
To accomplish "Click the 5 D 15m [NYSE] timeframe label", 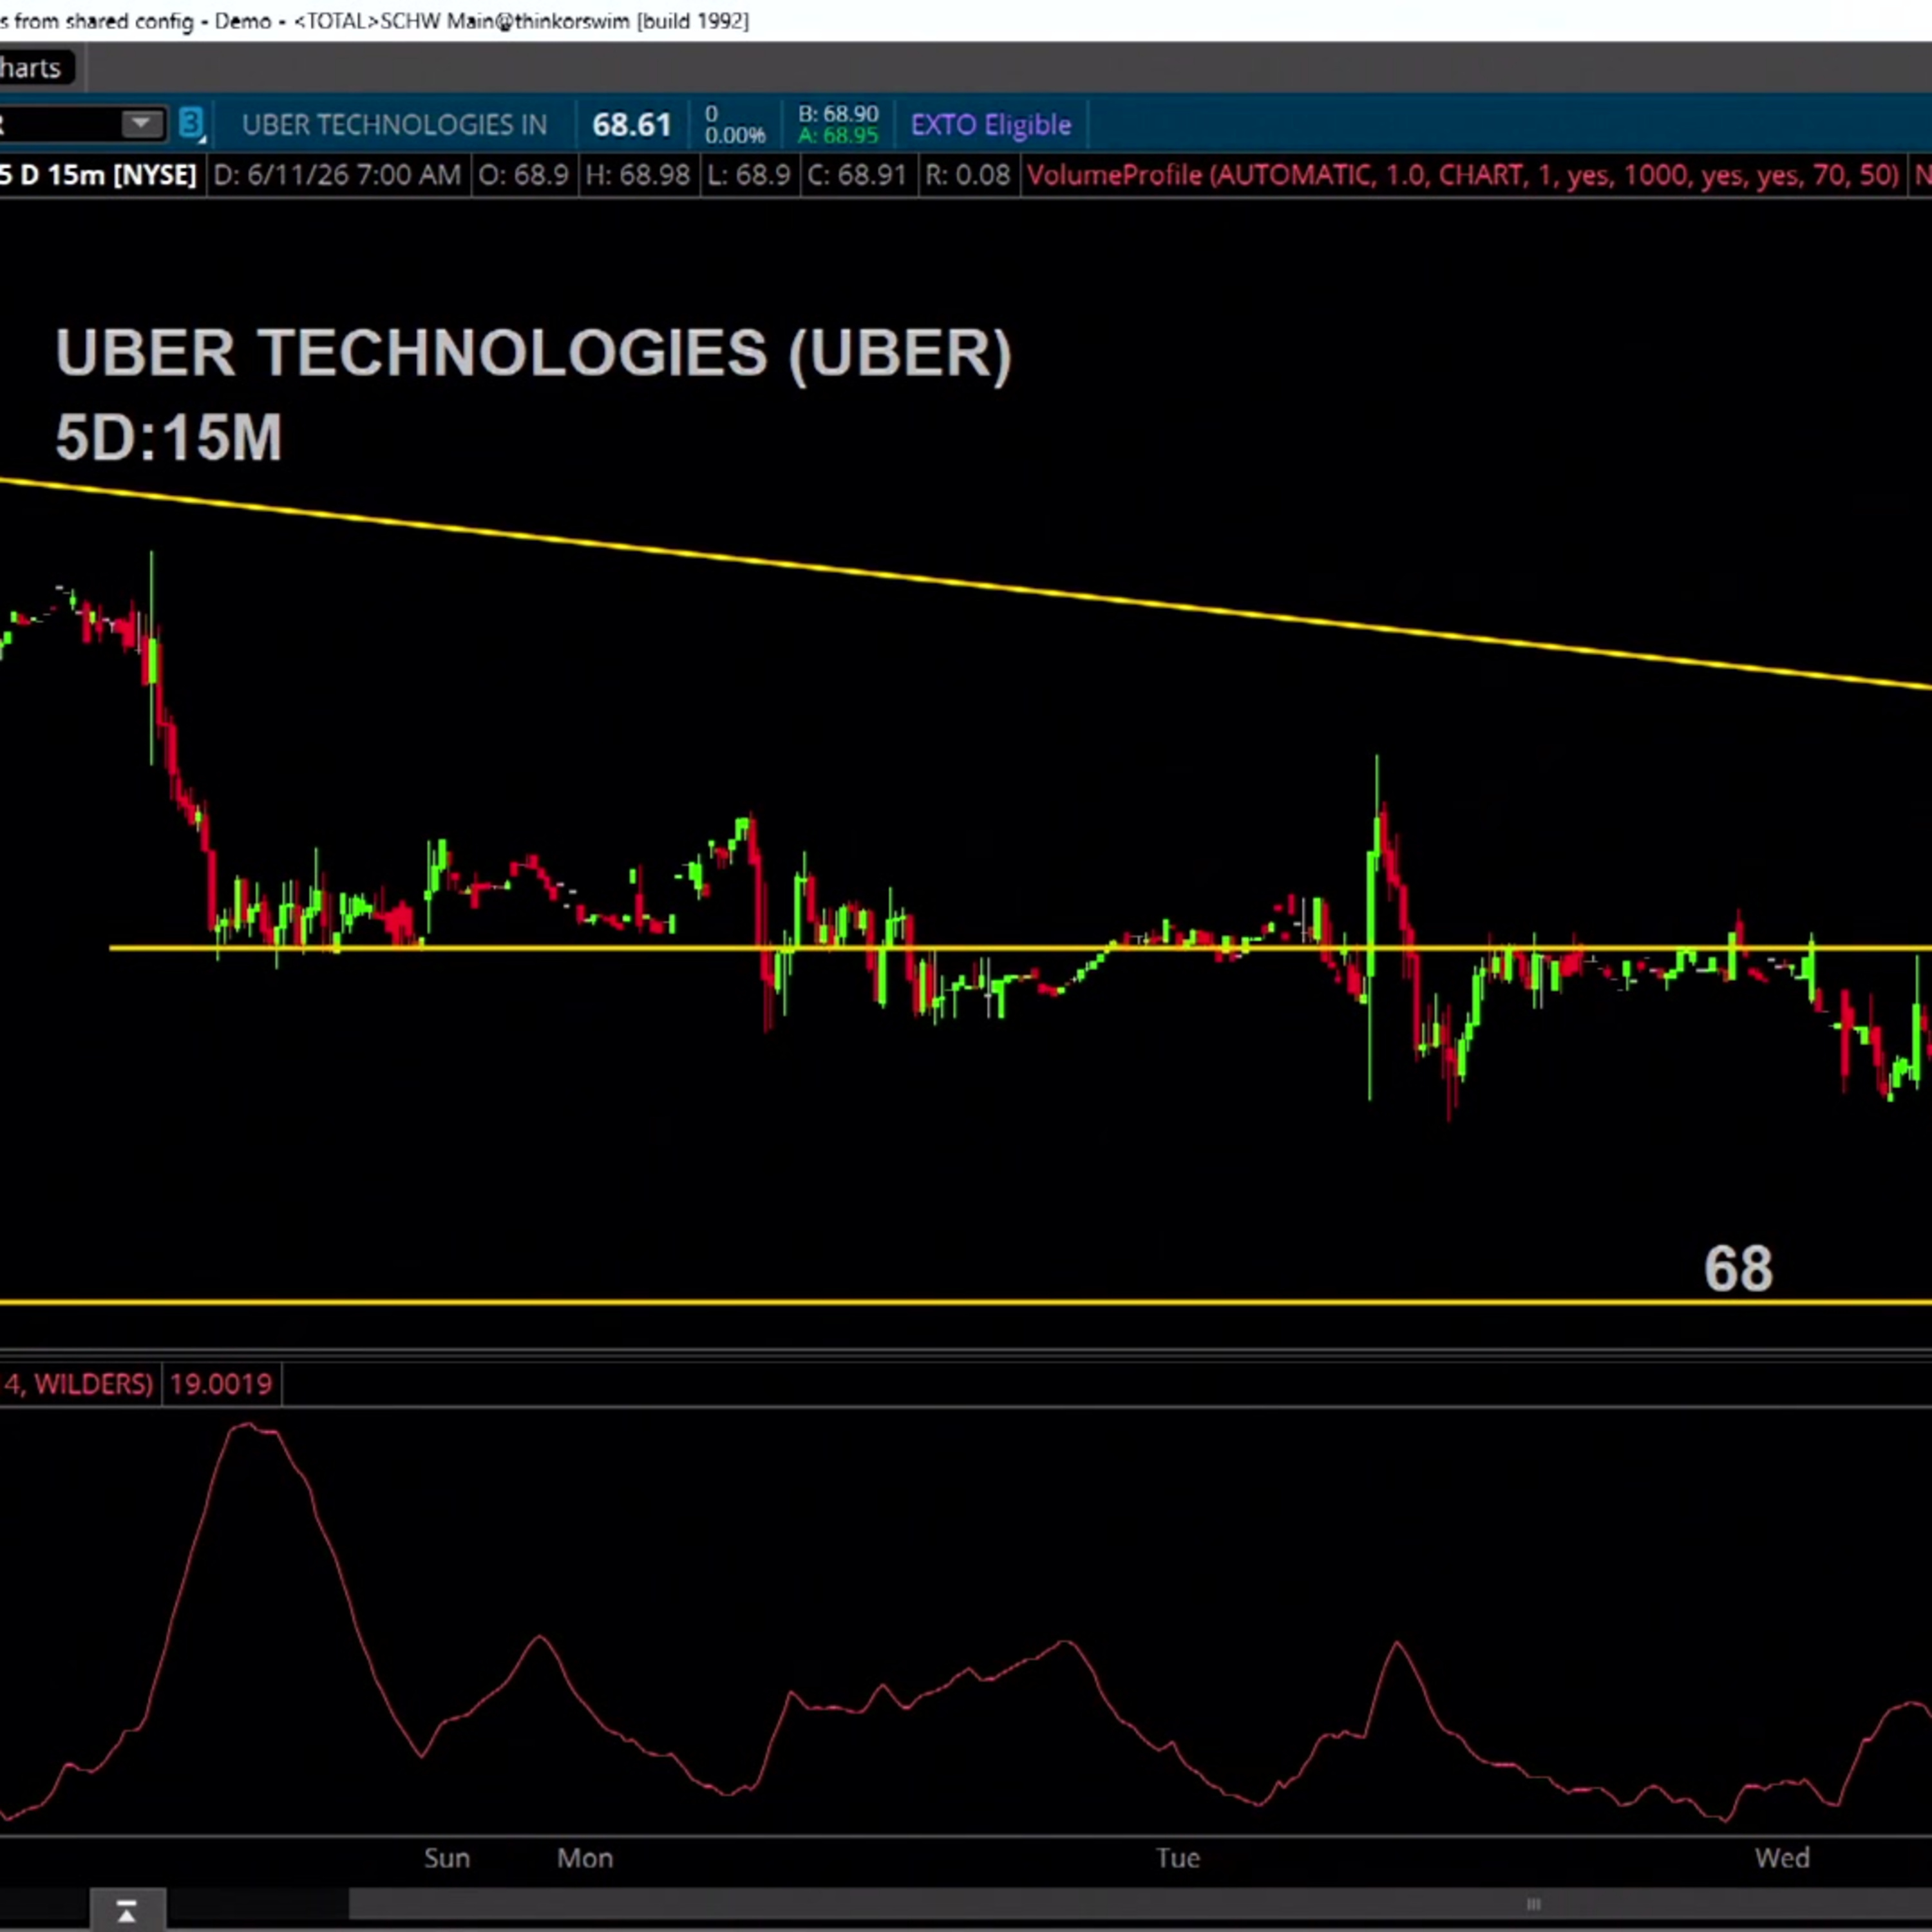I will pyautogui.click(x=98, y=175).
